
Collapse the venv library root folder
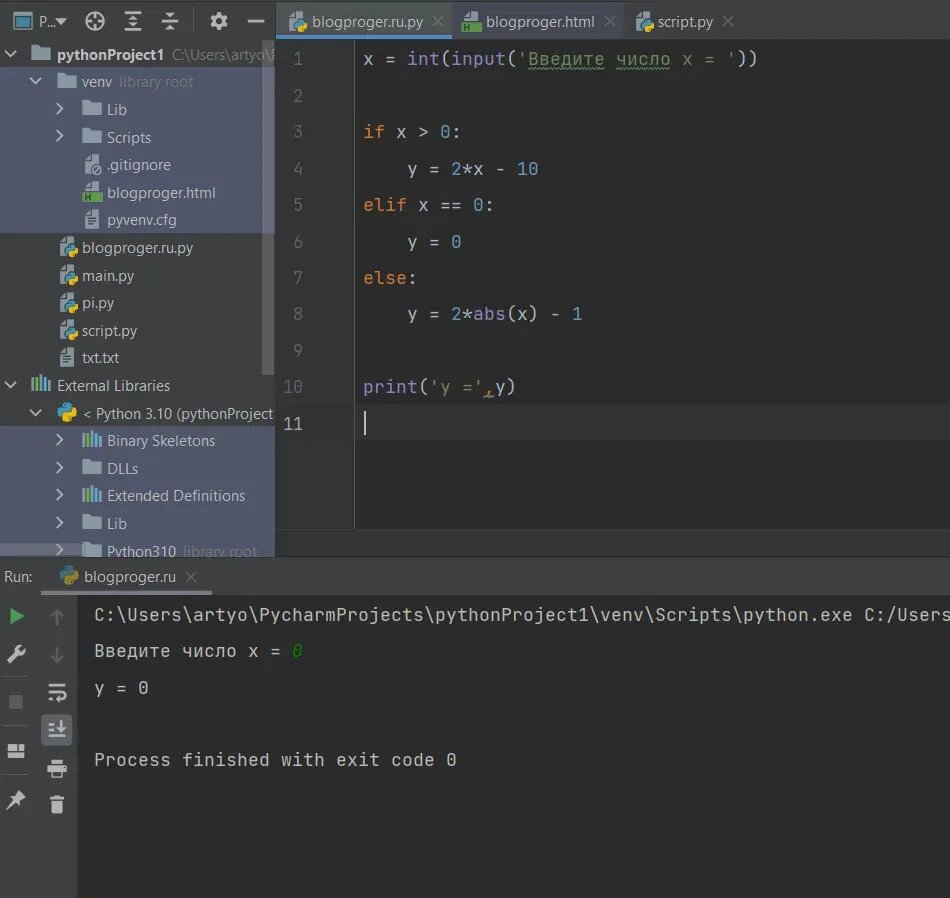pos(36,81)
